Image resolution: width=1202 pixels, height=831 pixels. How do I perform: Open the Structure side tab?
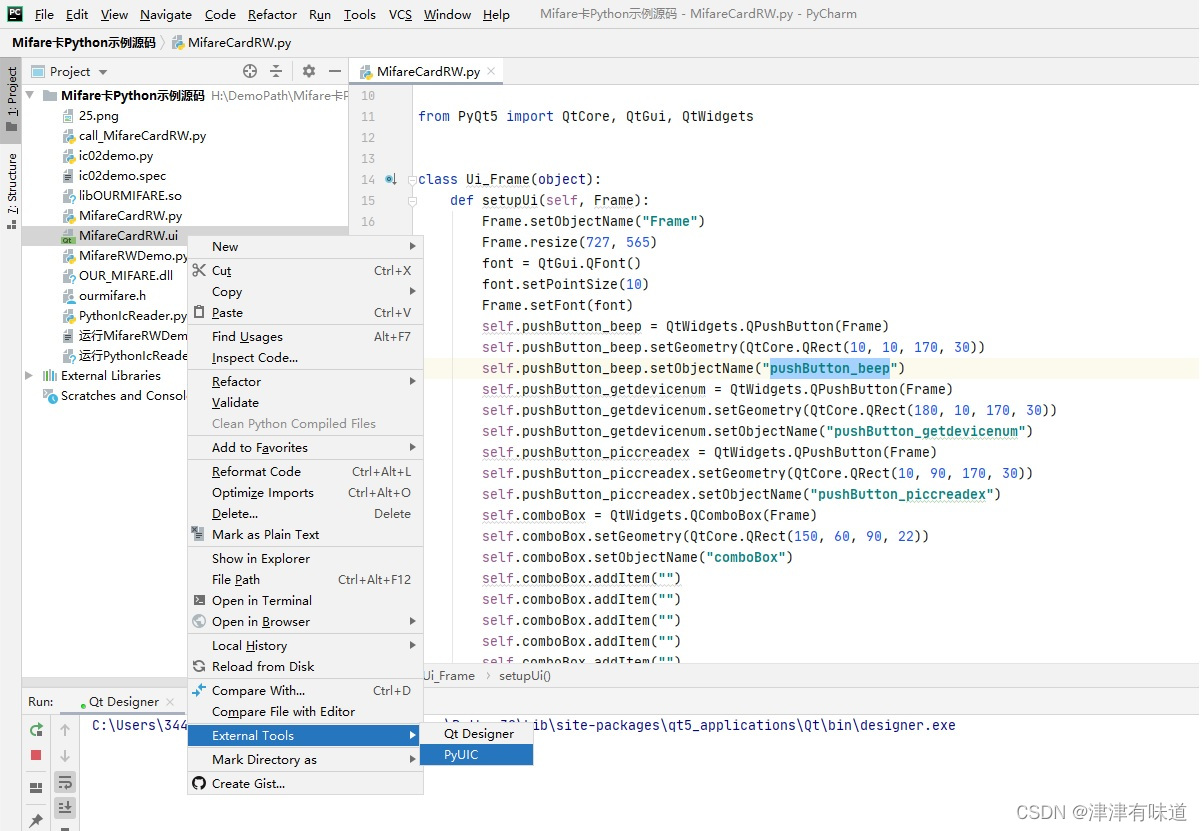coord(11,189)
